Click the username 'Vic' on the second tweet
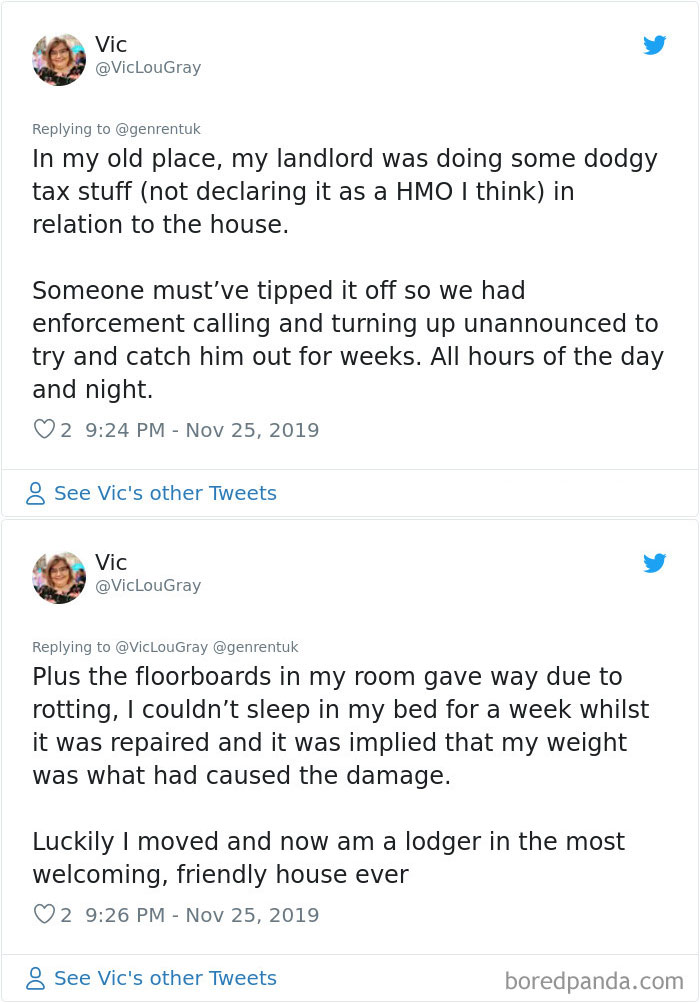 click(110, 563)
